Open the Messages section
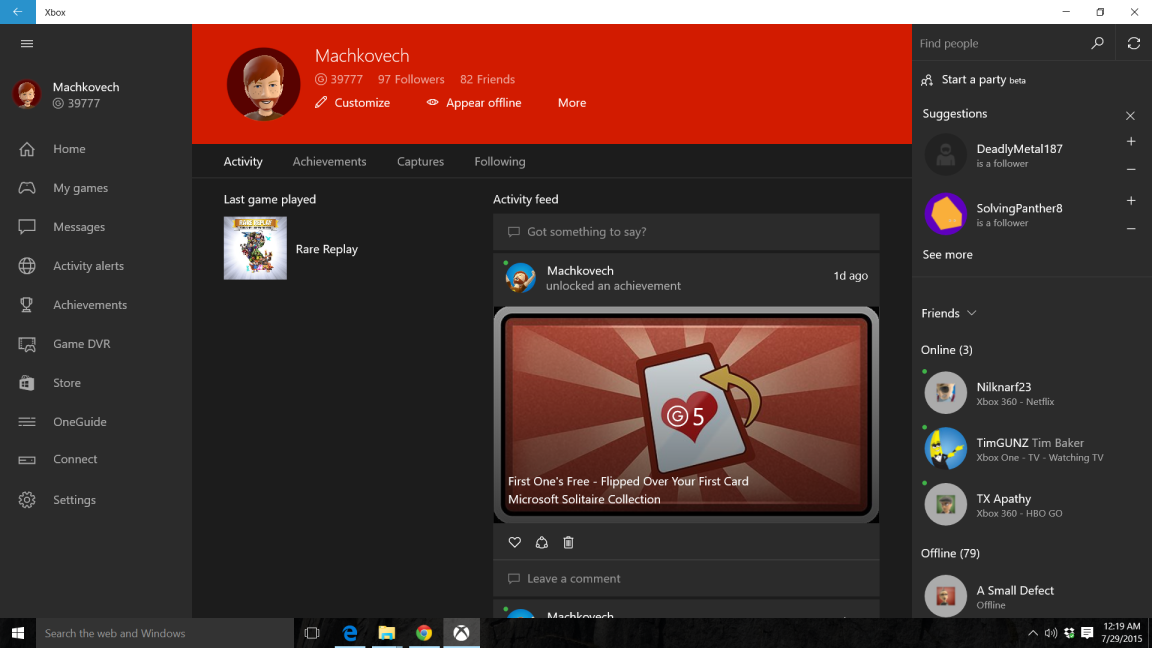Image resolution: width=1152 pixels, height=648 pixels. pos(80,226)
